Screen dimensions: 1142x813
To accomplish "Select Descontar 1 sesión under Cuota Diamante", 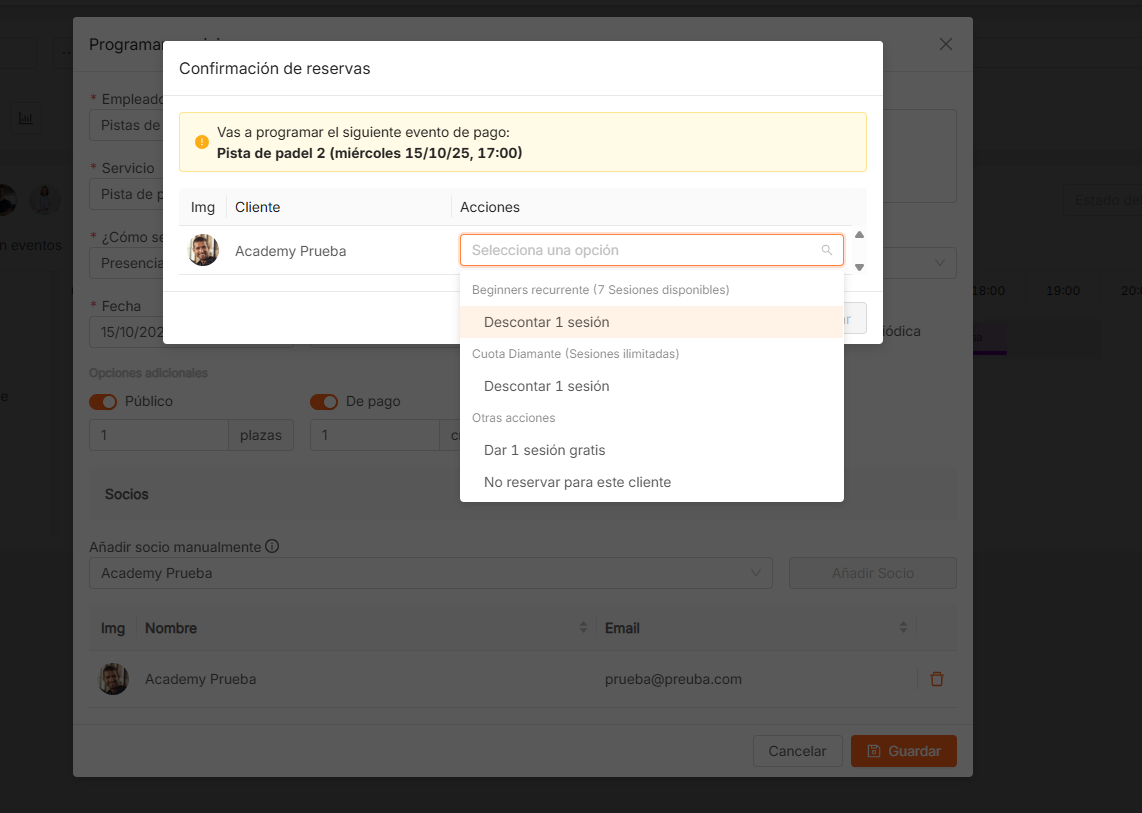I will point(546,386).
